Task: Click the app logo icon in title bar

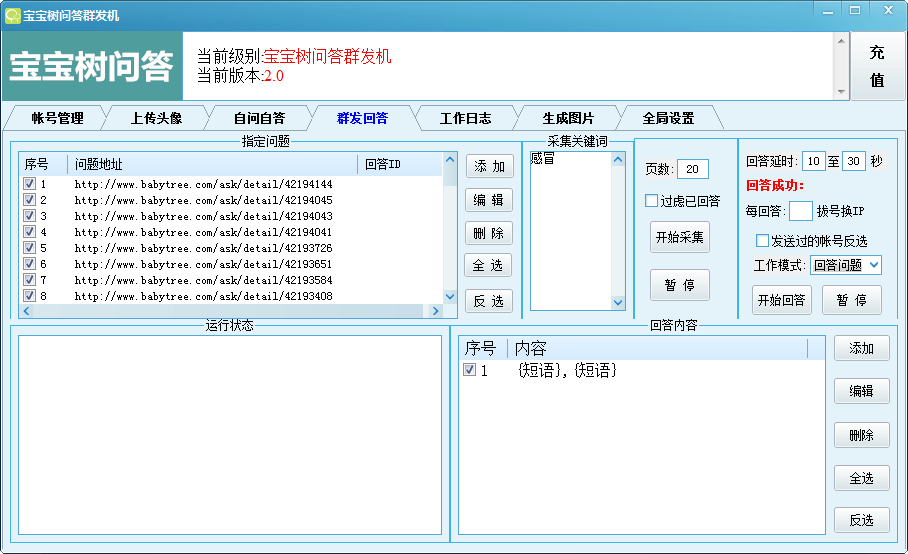Action: [12, 15]
